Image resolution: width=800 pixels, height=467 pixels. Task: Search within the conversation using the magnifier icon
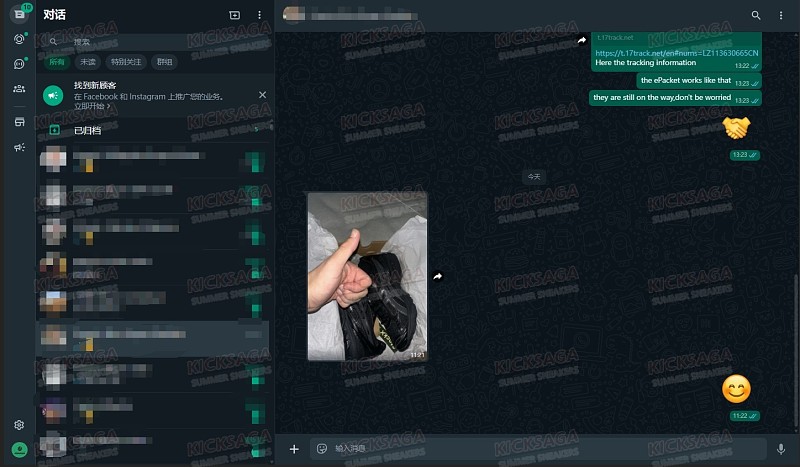tap(756, 15)
